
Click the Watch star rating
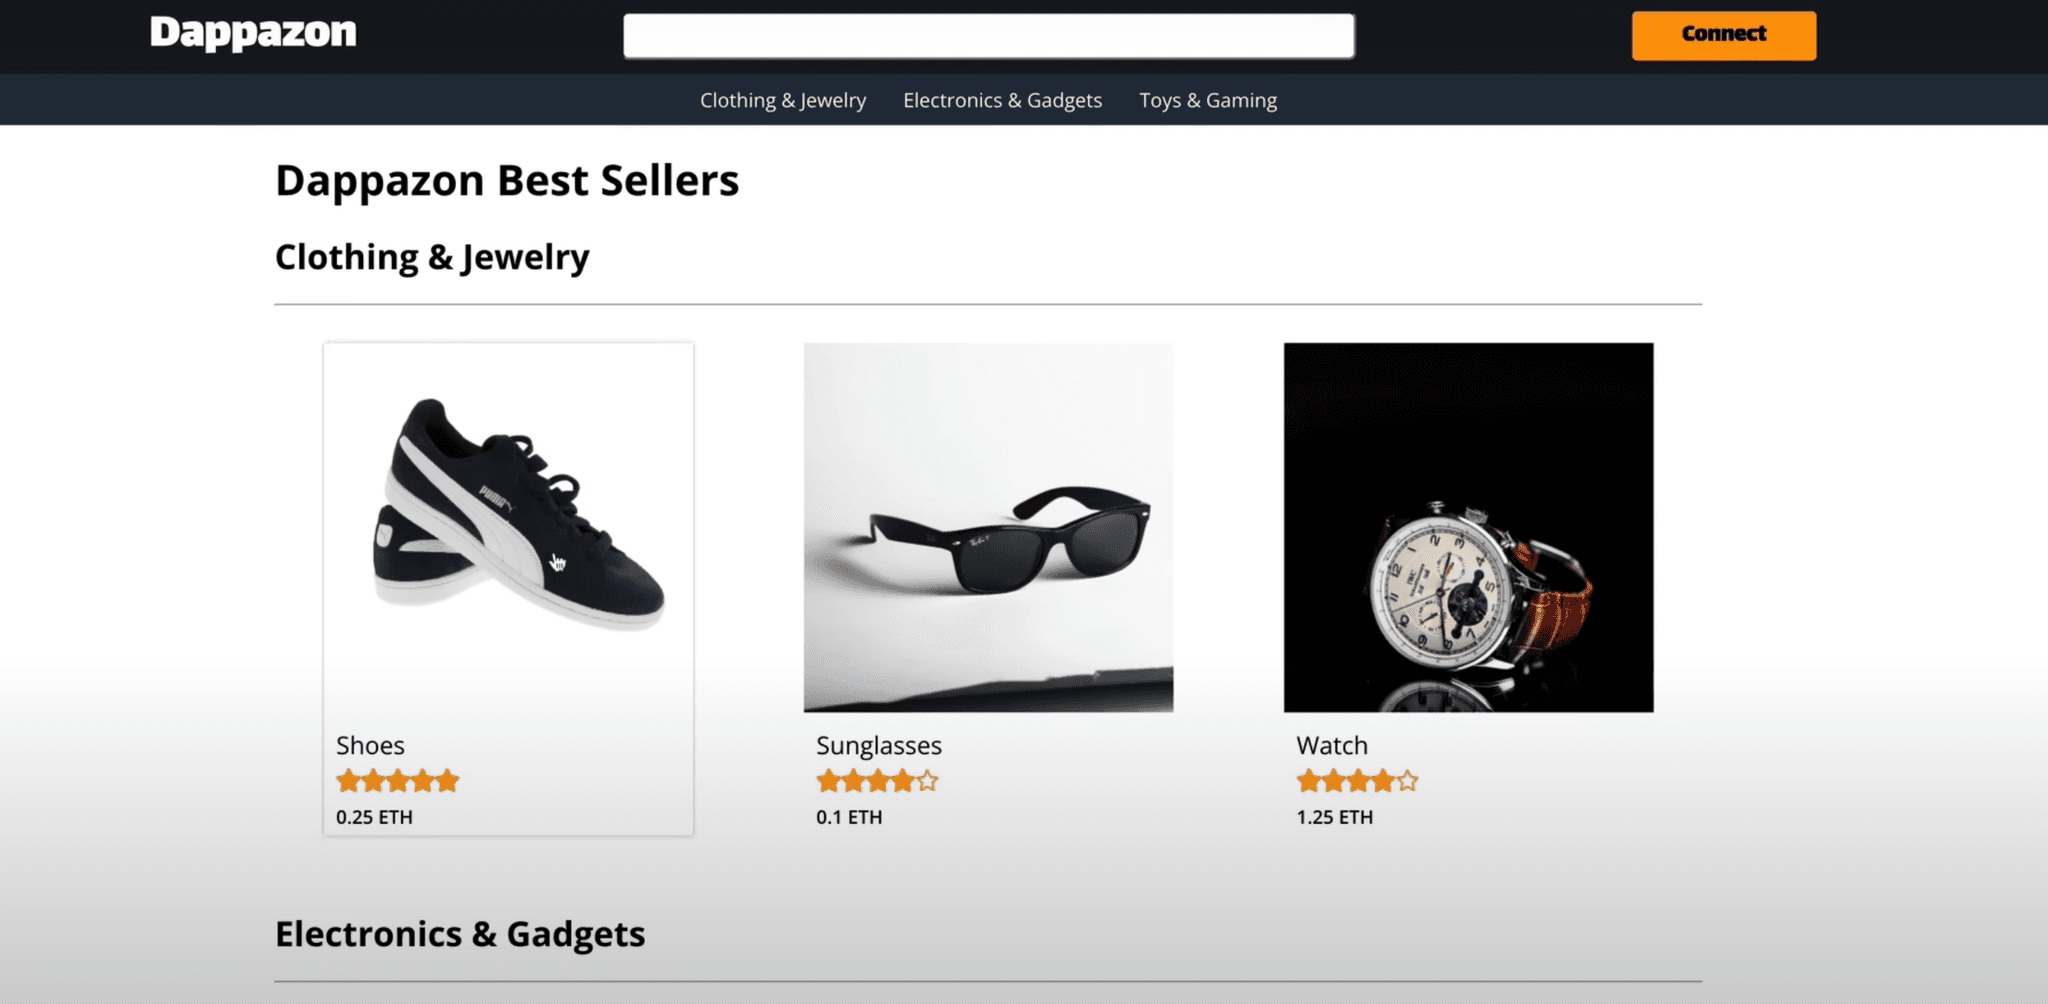[1357, 781]
